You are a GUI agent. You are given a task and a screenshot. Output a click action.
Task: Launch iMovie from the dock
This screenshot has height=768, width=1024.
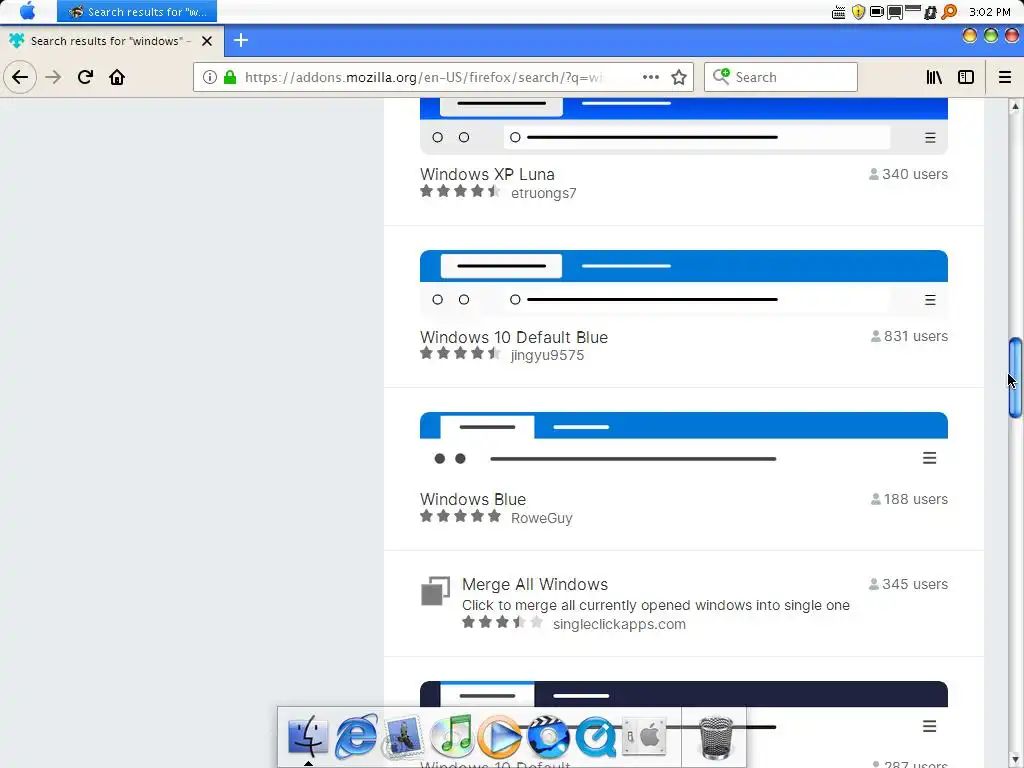[547, 737]
